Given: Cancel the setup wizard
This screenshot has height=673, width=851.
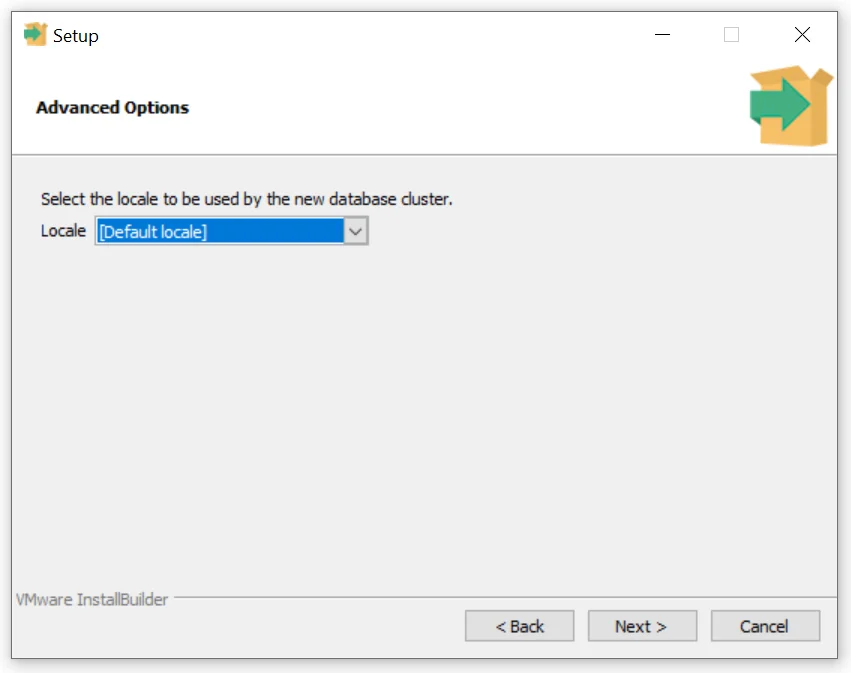Looking at the screenshot, I should (765, 626).
